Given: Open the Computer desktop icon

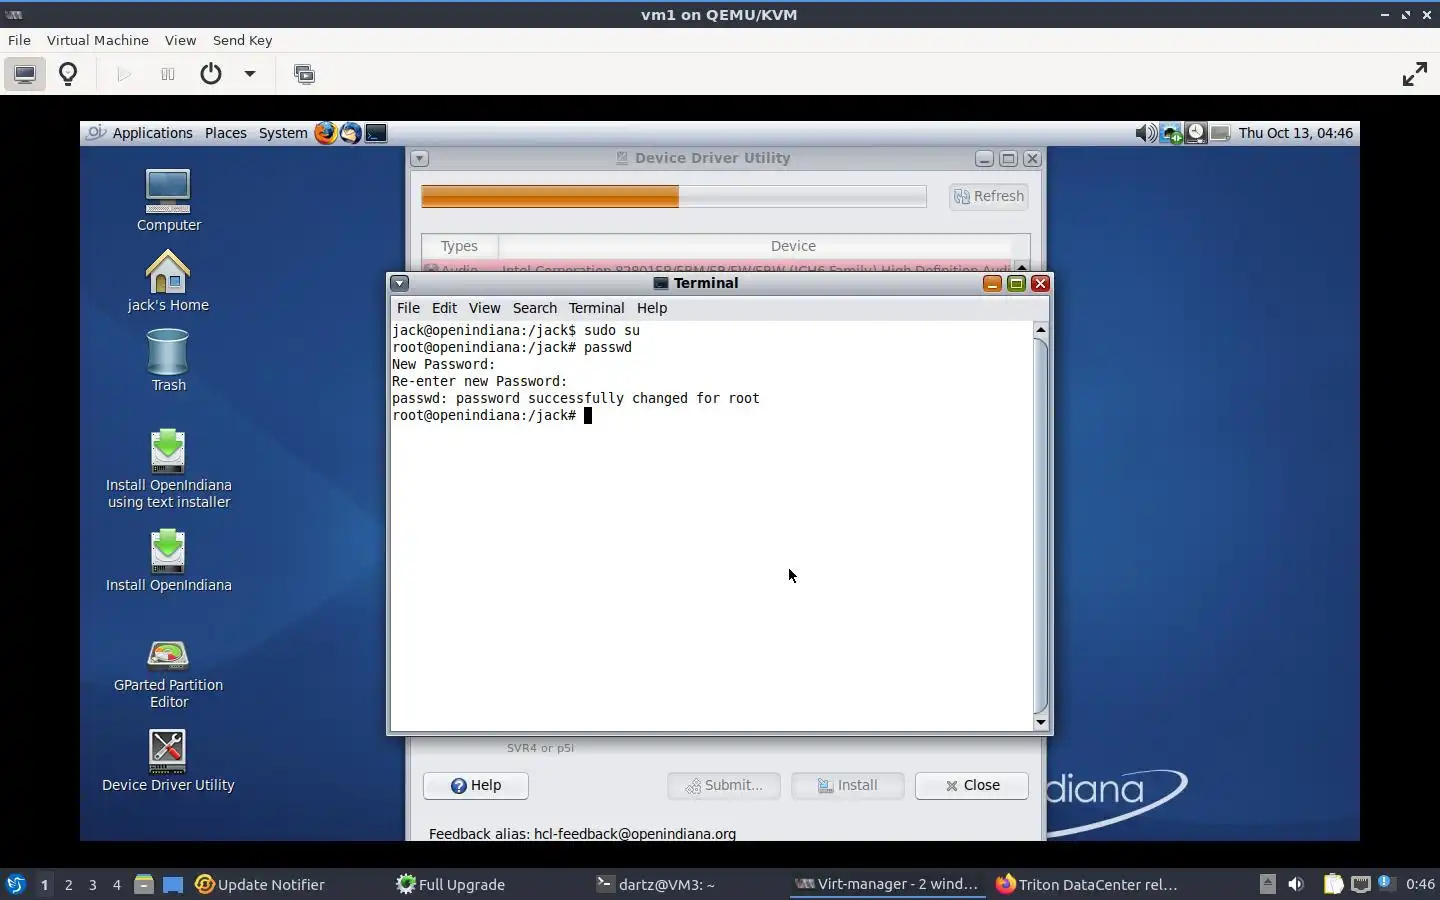Looking at the screenshot, I should [x=168, y=200].
